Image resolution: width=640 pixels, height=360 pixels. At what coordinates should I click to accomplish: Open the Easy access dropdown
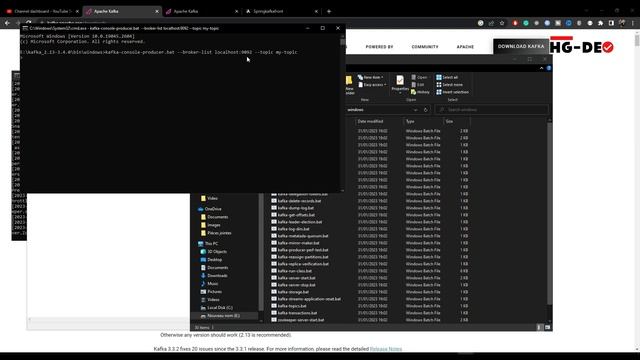click(x=372, y=85)
